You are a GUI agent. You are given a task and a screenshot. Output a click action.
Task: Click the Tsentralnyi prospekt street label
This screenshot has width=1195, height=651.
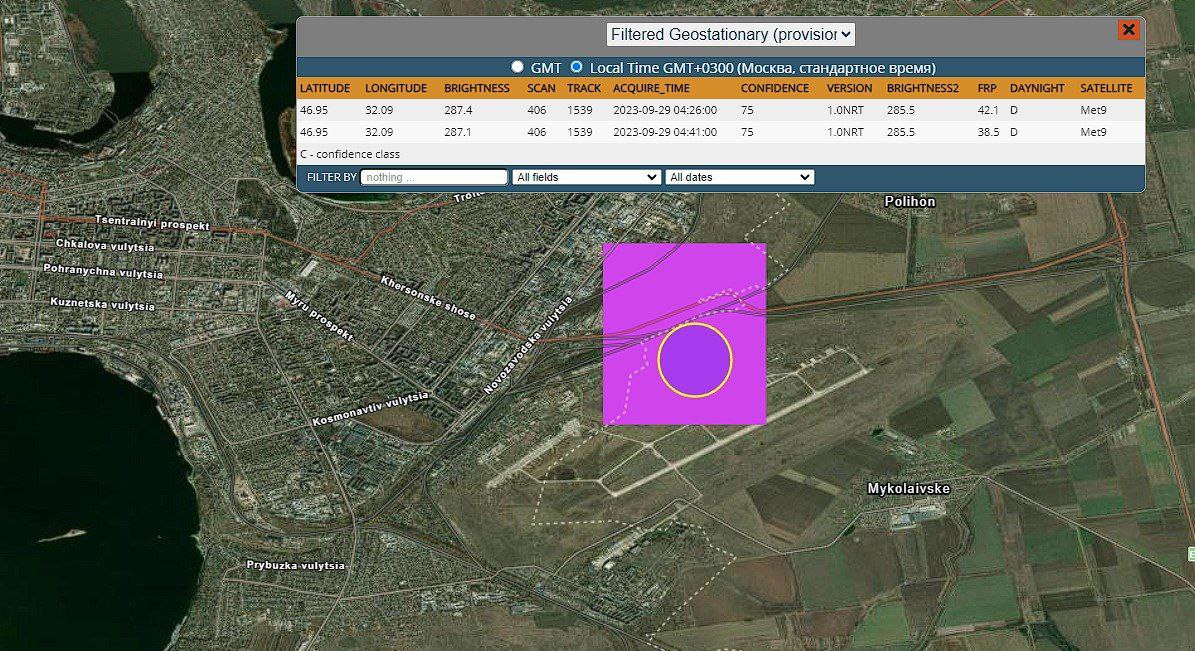[152, 222]
